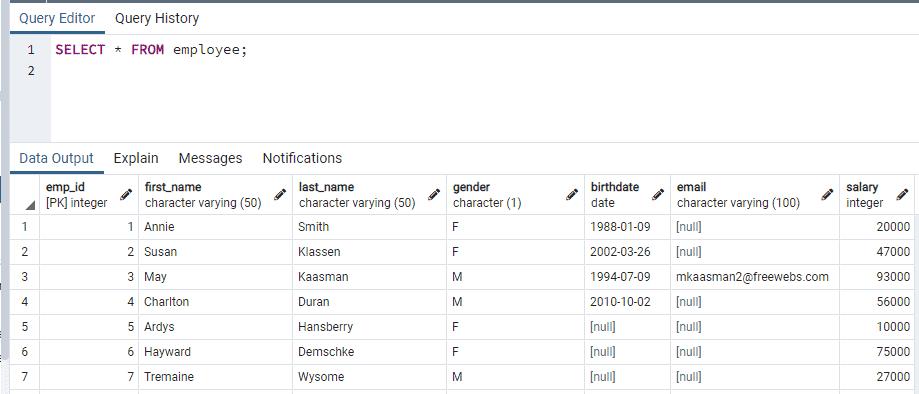Open the Explain tab
The height and width of the screenshot is (394, 919).
tap(136, 158)
